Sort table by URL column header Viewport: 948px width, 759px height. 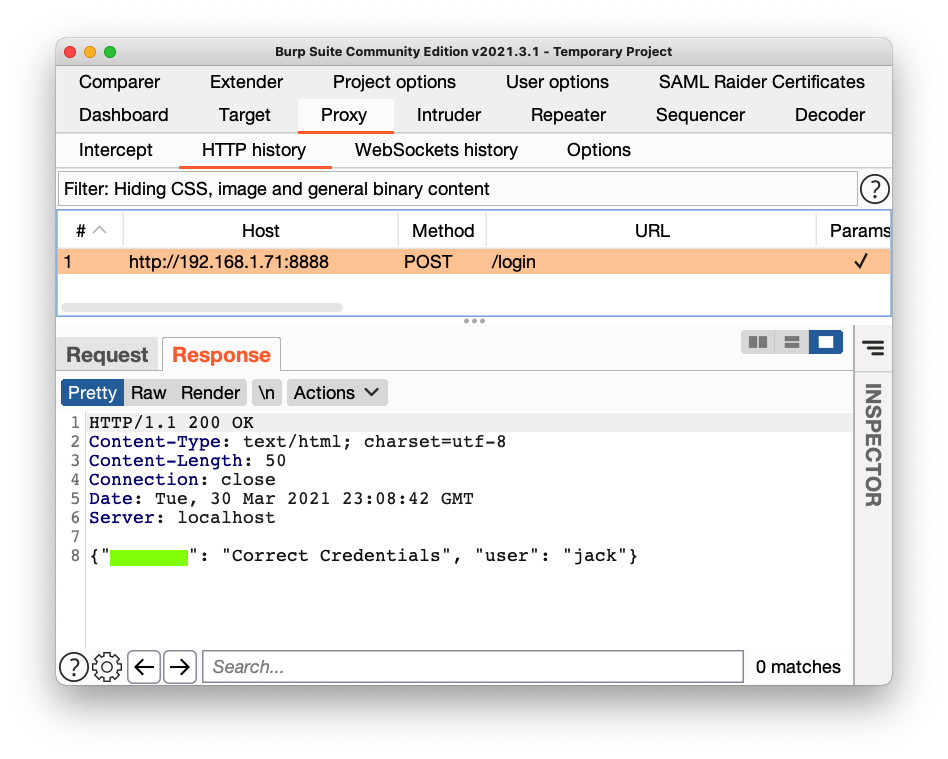point(652,230)
